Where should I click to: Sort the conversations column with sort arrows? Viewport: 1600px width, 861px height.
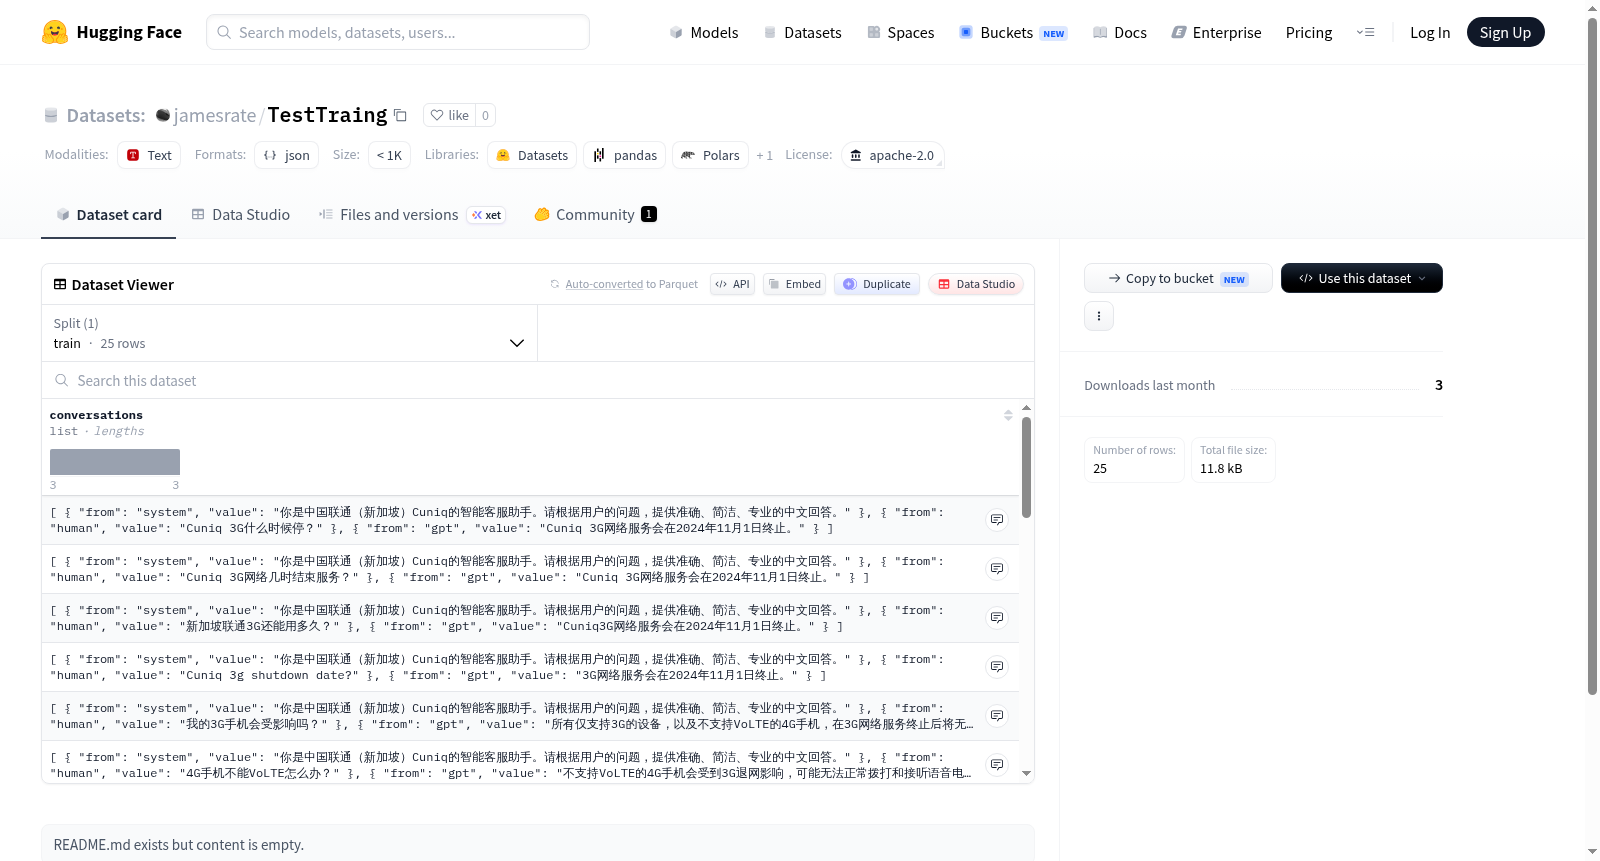click(1008, 415)
